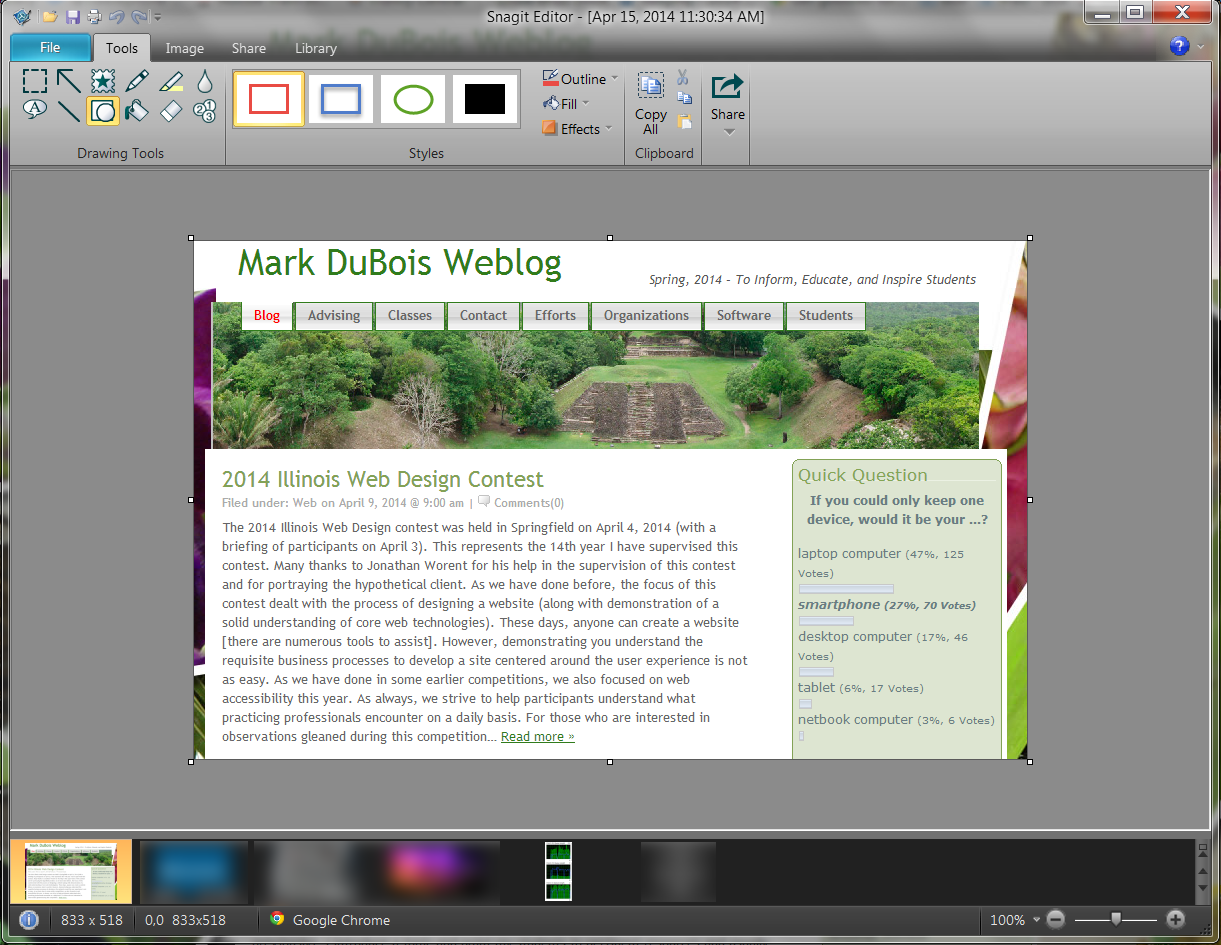Click the capture tray scrollbar
The width and height of the screenshot is (1221, 945).
(1203, 871)
